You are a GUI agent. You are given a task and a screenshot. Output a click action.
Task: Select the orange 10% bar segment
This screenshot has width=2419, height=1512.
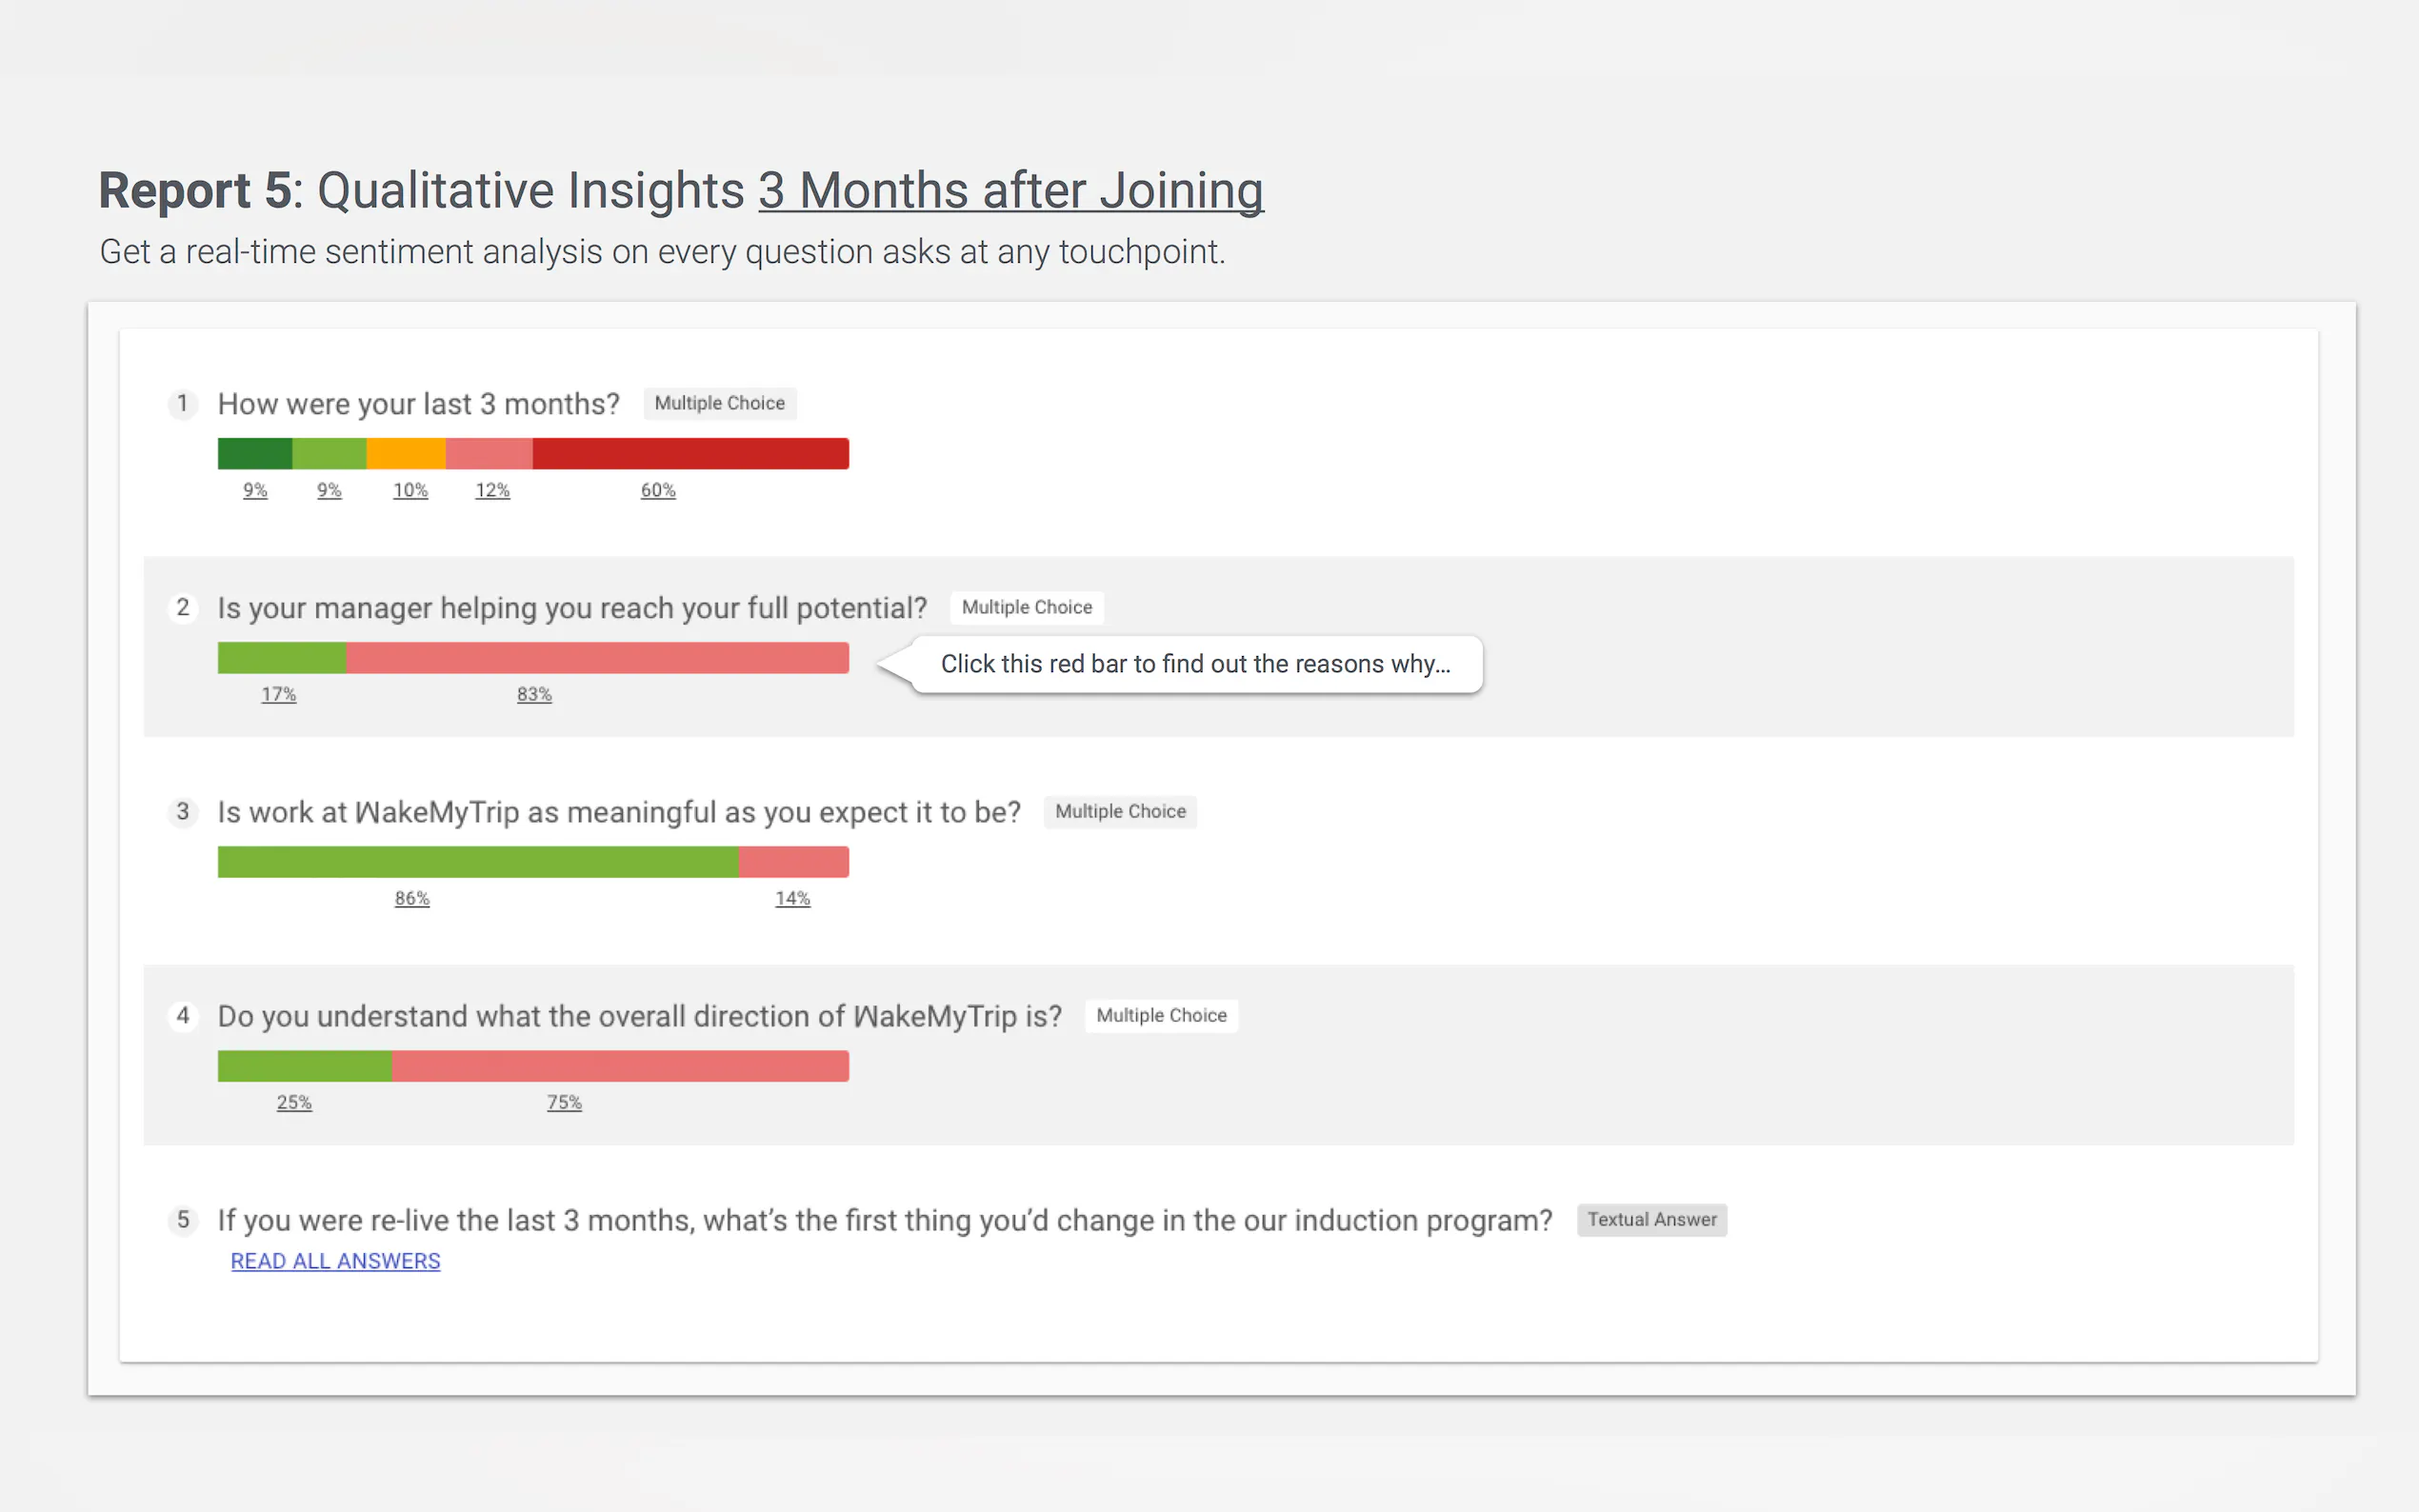tap(406, 454)
